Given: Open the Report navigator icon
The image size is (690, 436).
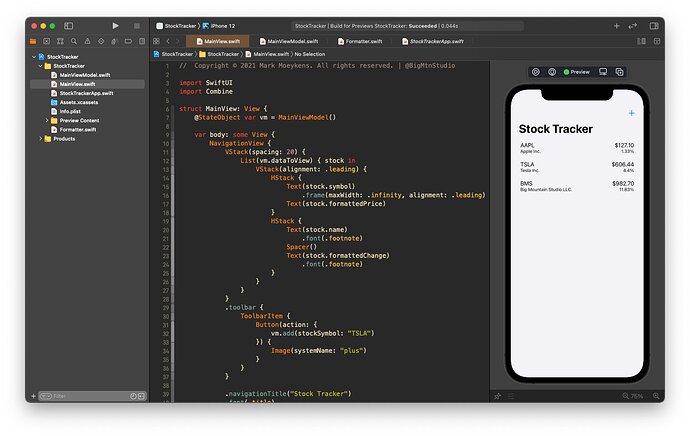Looking at the screenshot, I should point(142,41).
